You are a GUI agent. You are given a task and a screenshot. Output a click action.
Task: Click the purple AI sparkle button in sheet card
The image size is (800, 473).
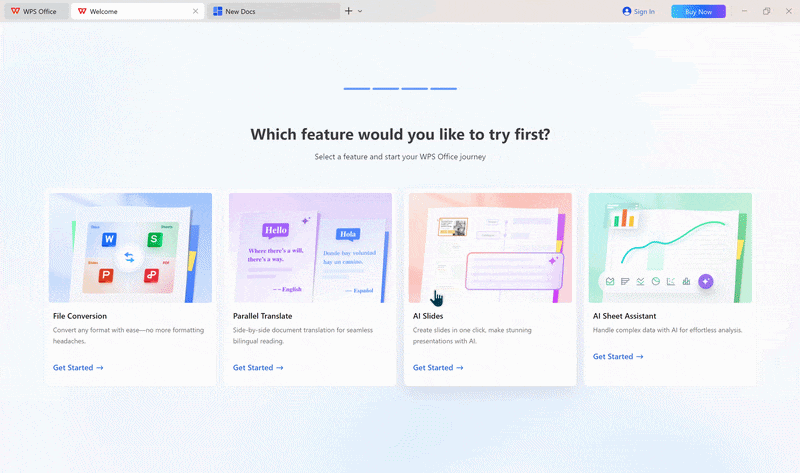coord(706,281)
